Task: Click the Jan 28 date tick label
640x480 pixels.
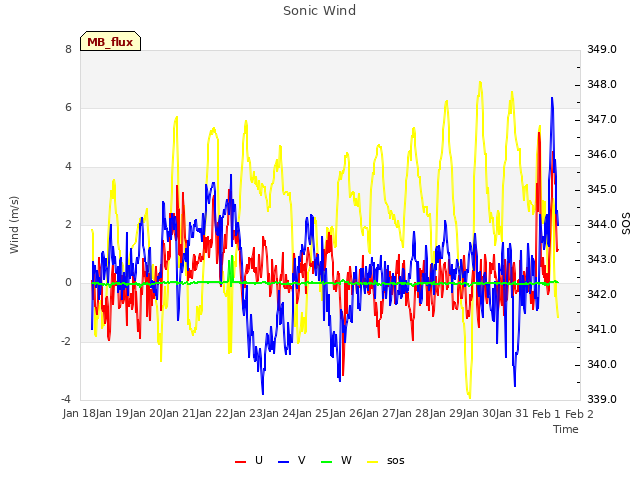Action: click(413, 414)
